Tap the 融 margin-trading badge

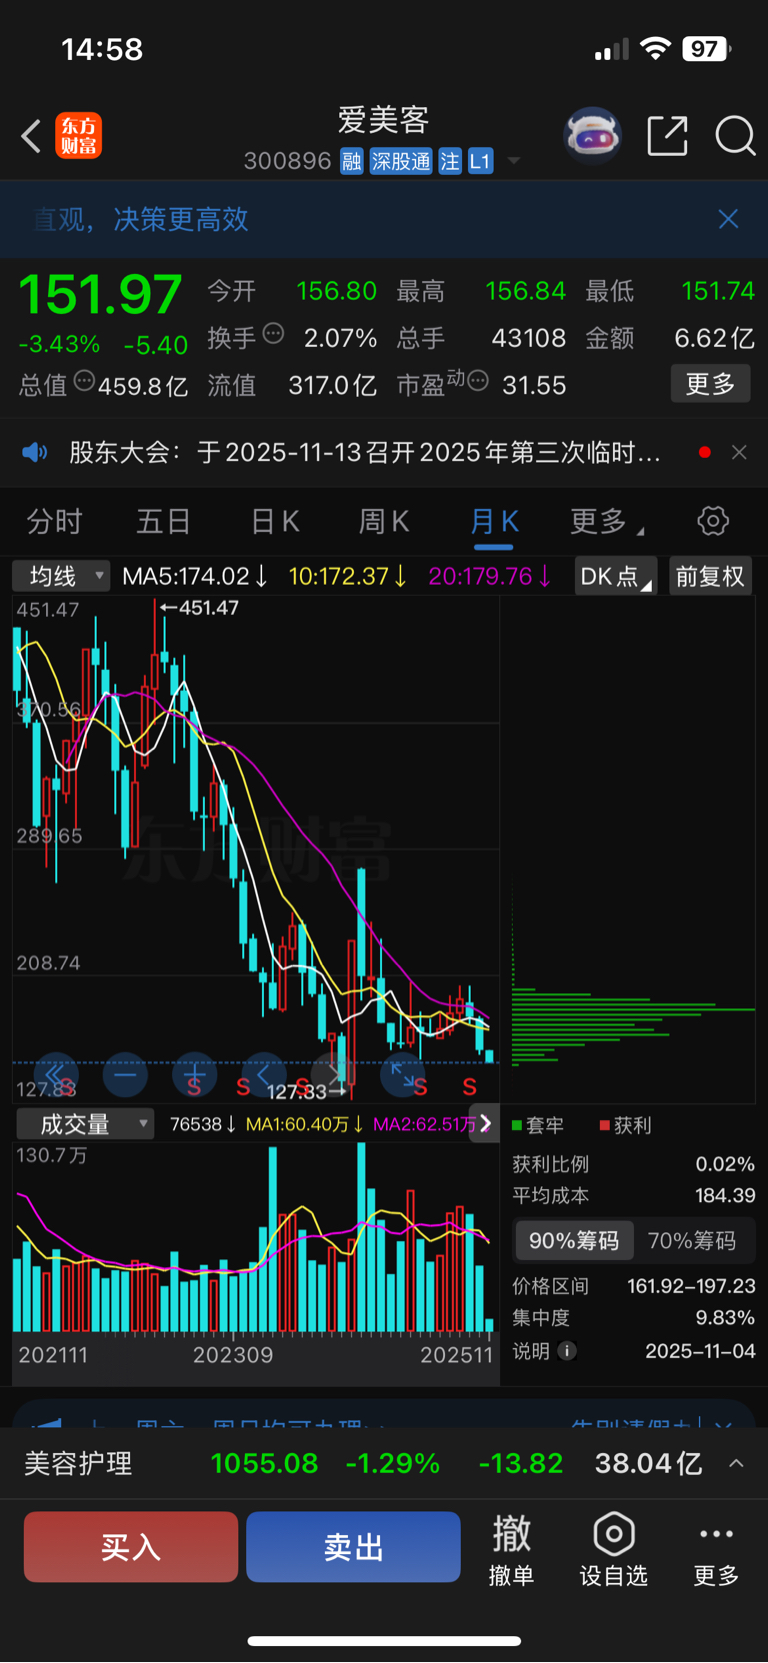coord(351,161)
